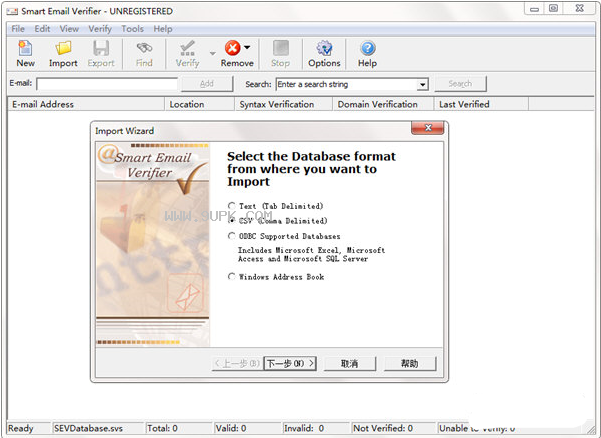Open the Search string combo box arrow
This screenshot has height=438, width=601.
pyautogui.click(x=422, y=84)
